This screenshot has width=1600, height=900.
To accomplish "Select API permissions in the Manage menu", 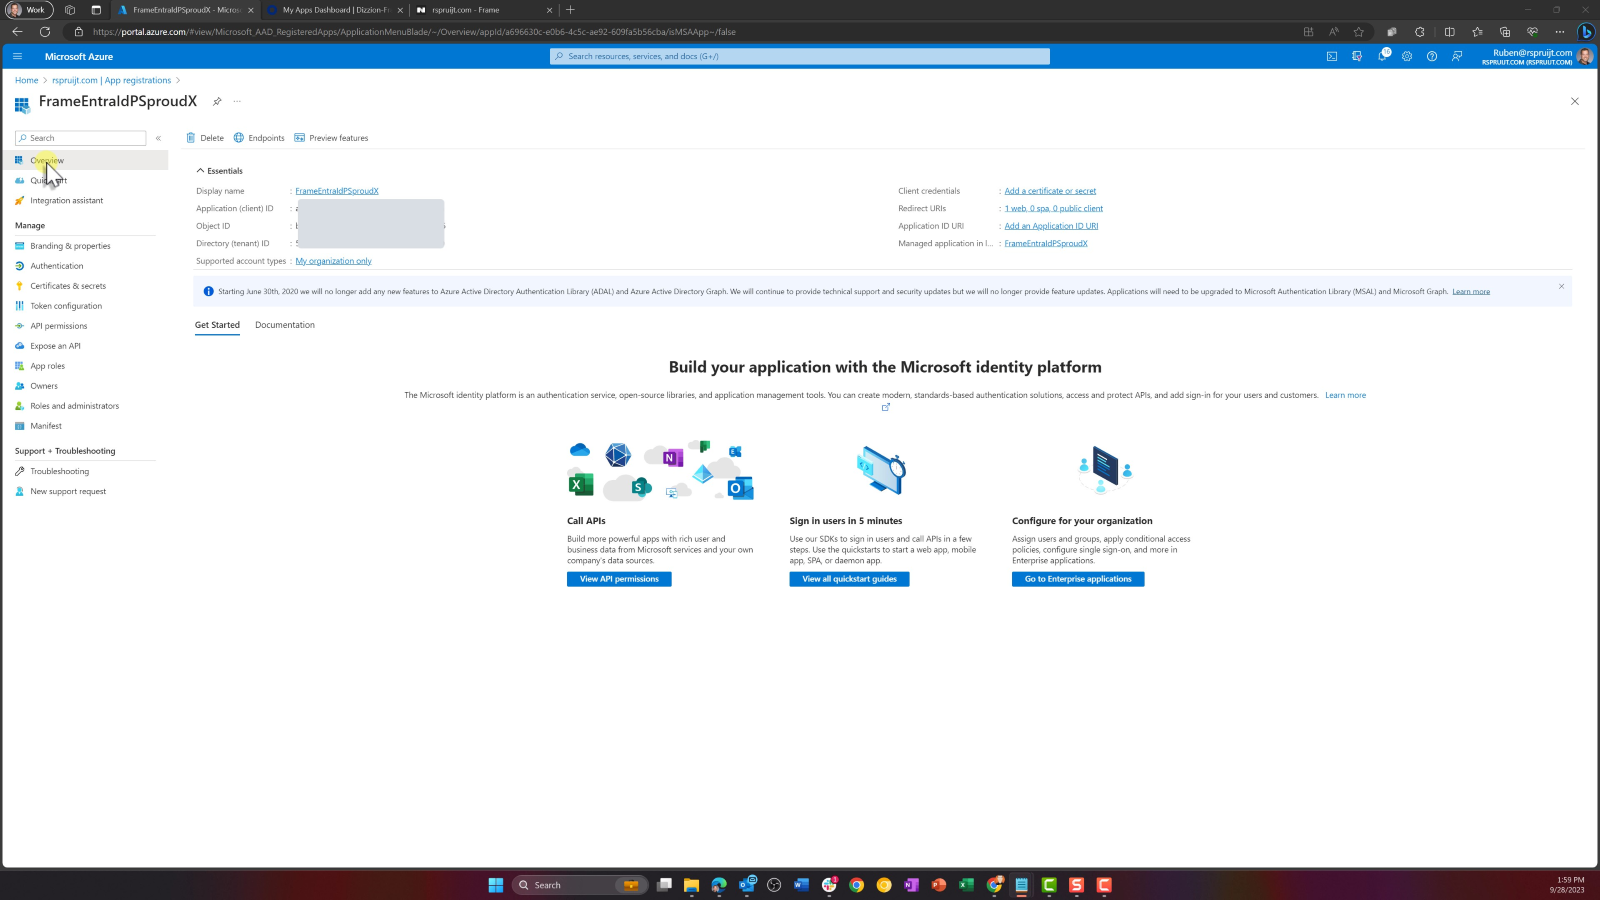I will pyautogui.click(x=58, y=326).
